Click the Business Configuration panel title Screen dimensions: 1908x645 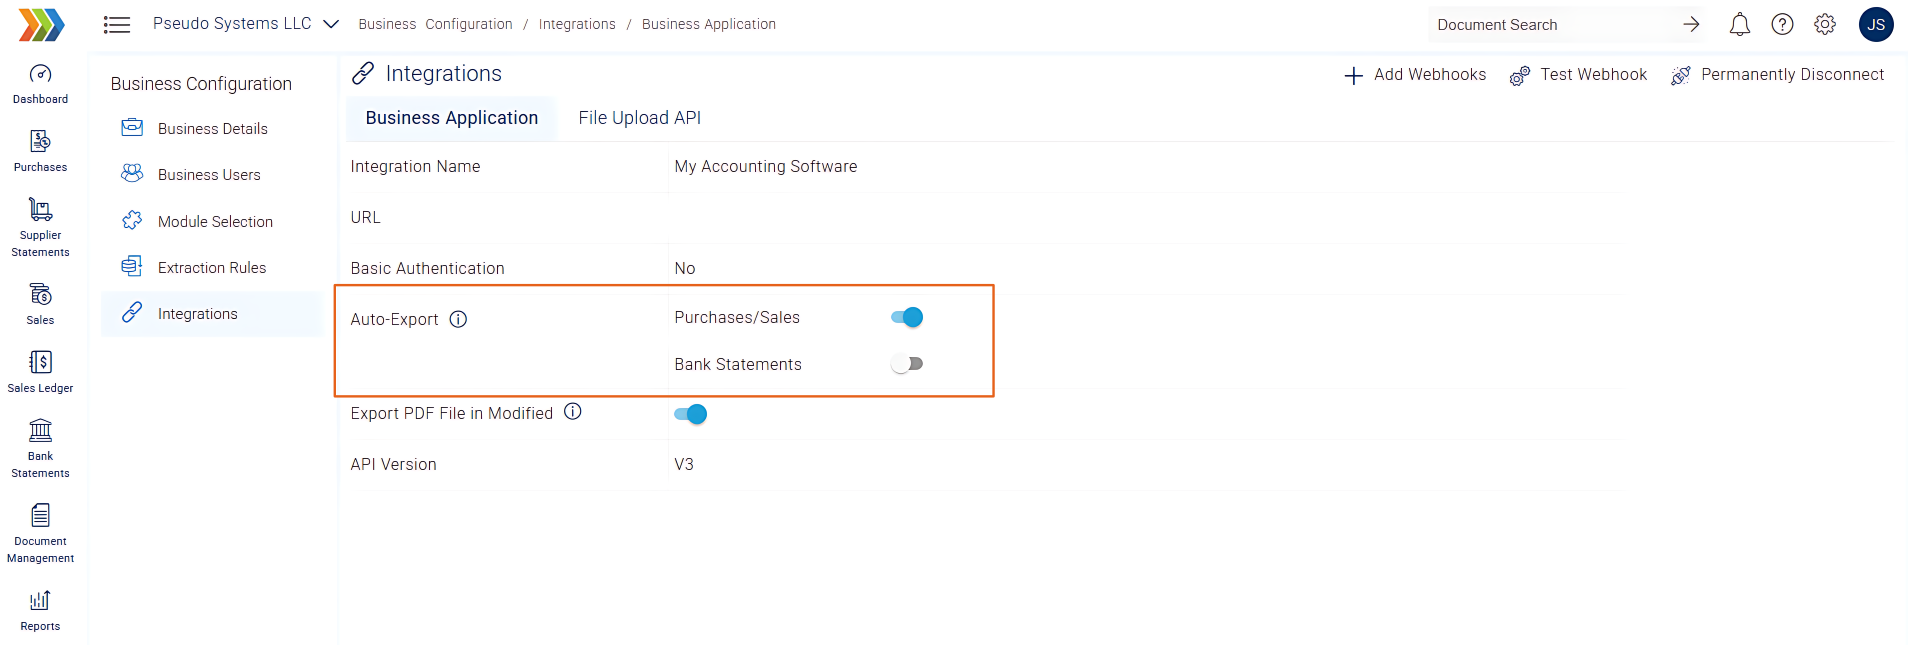[x=201, y=84]
